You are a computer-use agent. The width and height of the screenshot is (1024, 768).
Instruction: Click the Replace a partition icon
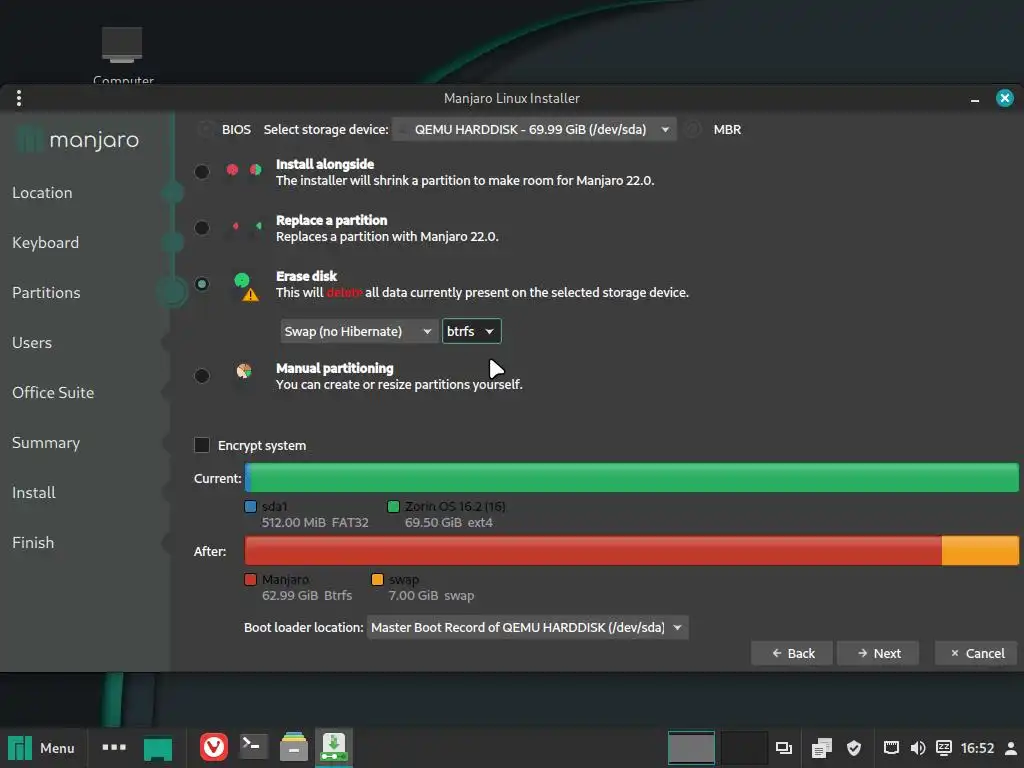pyautogui.click(x=246, y=227)
